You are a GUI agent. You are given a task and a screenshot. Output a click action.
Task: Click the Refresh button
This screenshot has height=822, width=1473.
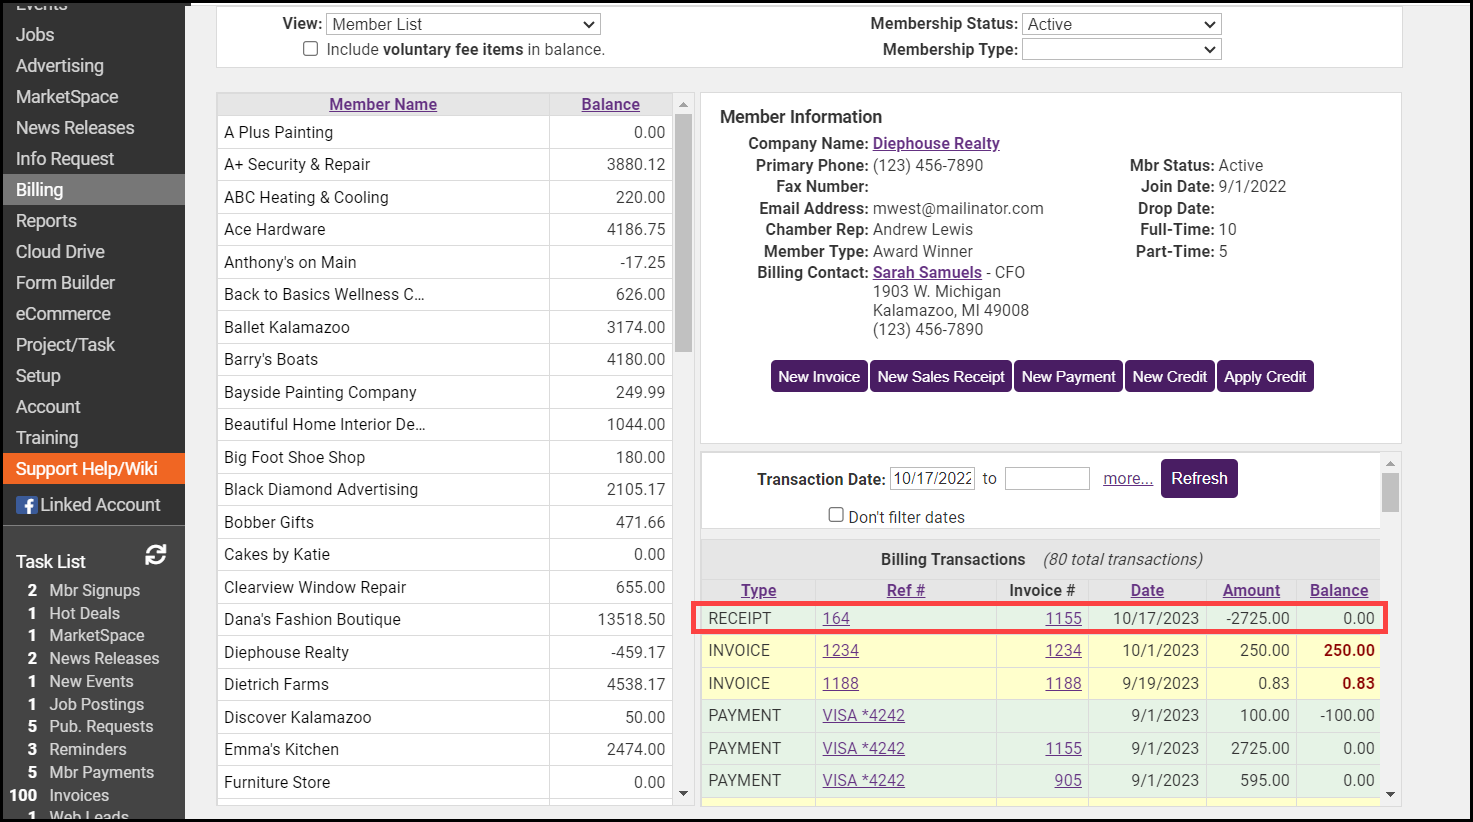(1199, 478)
